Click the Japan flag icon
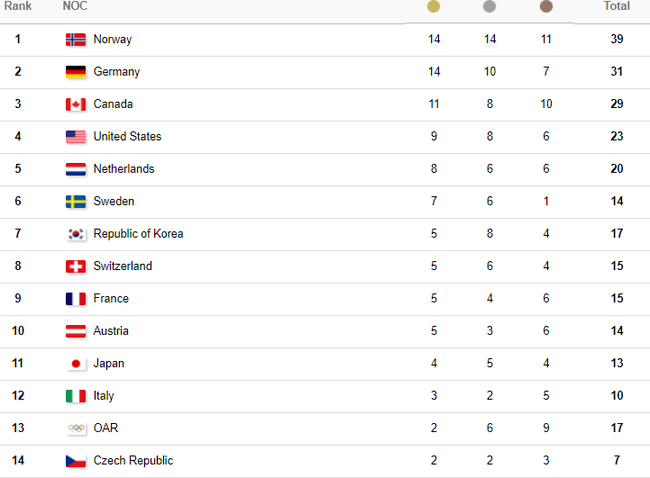This screenshot has width=650, height=478. click(x=76, y=364)
